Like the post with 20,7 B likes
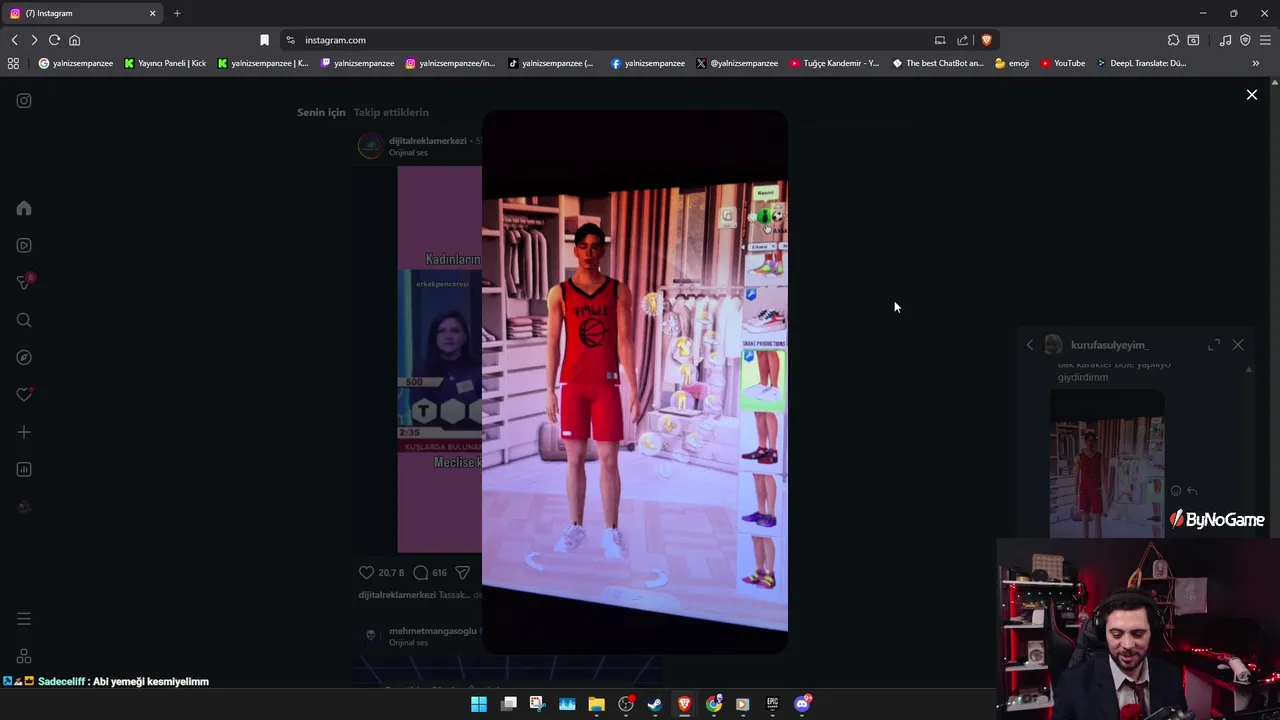The height and width of the screenshot is (720, 1280). coord(366,573)
